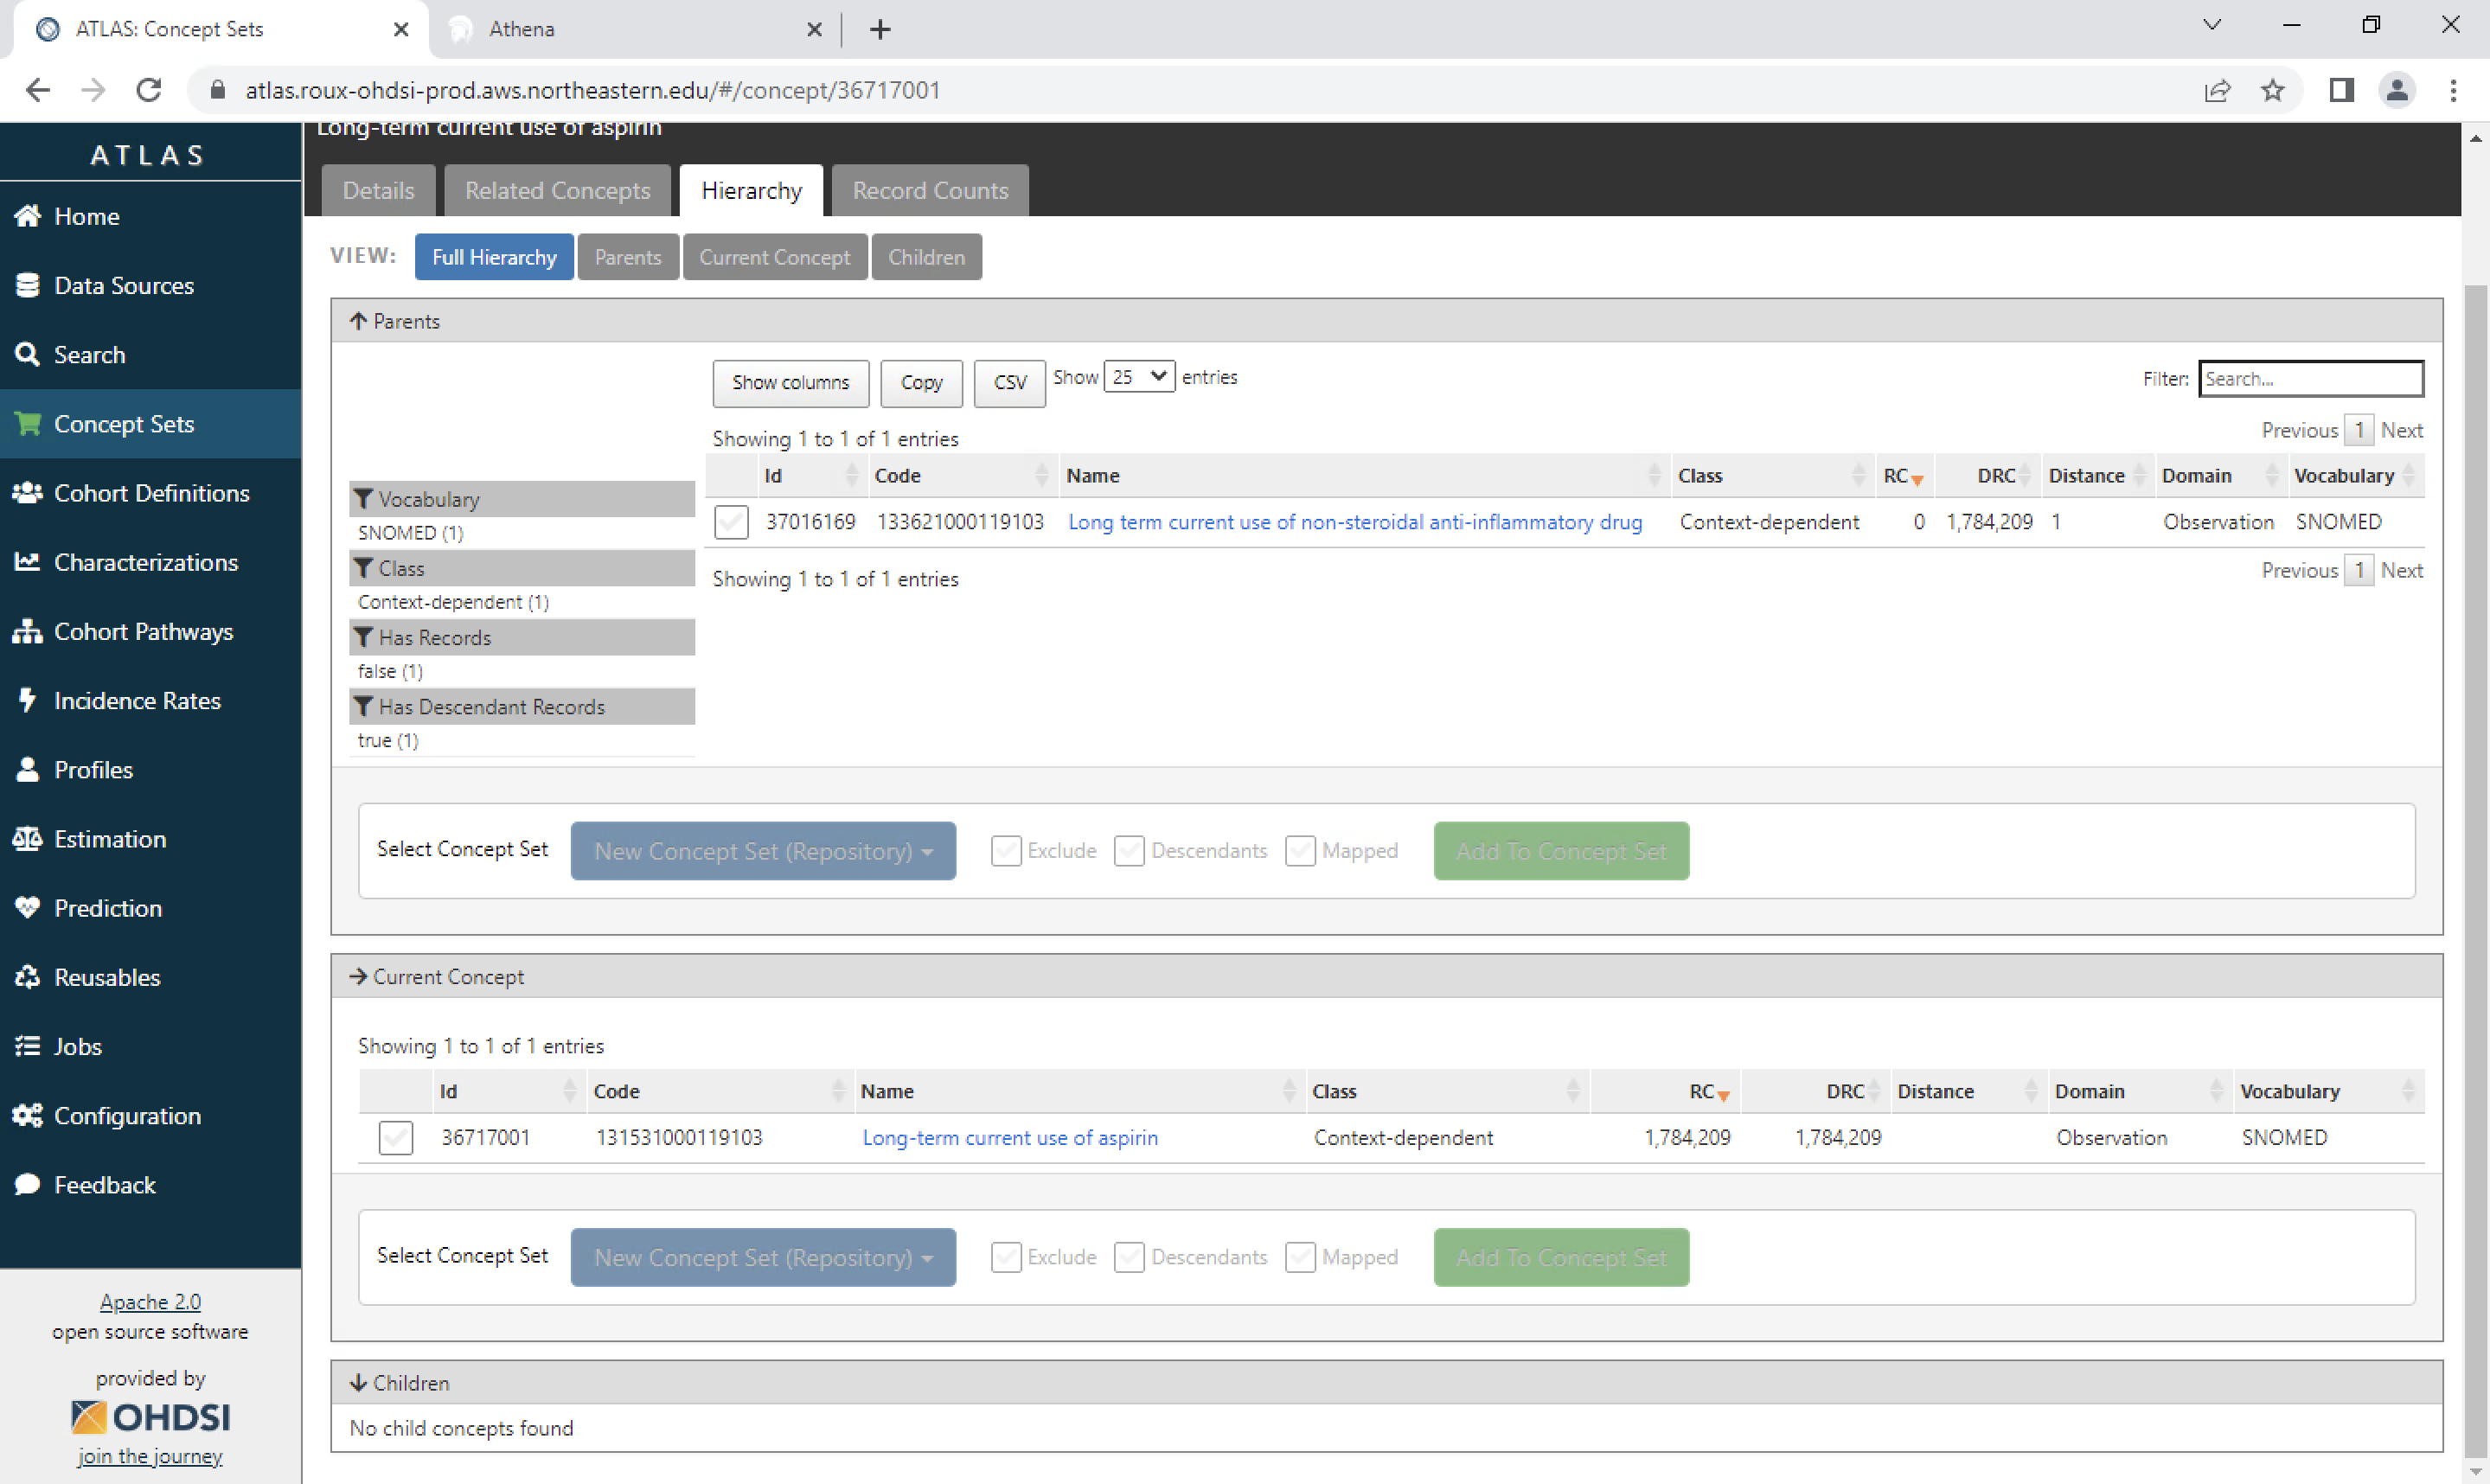2490x1484 pixels.
Task: Open Cohort Pathways sitemap icon
Action: tap(27, 631)
